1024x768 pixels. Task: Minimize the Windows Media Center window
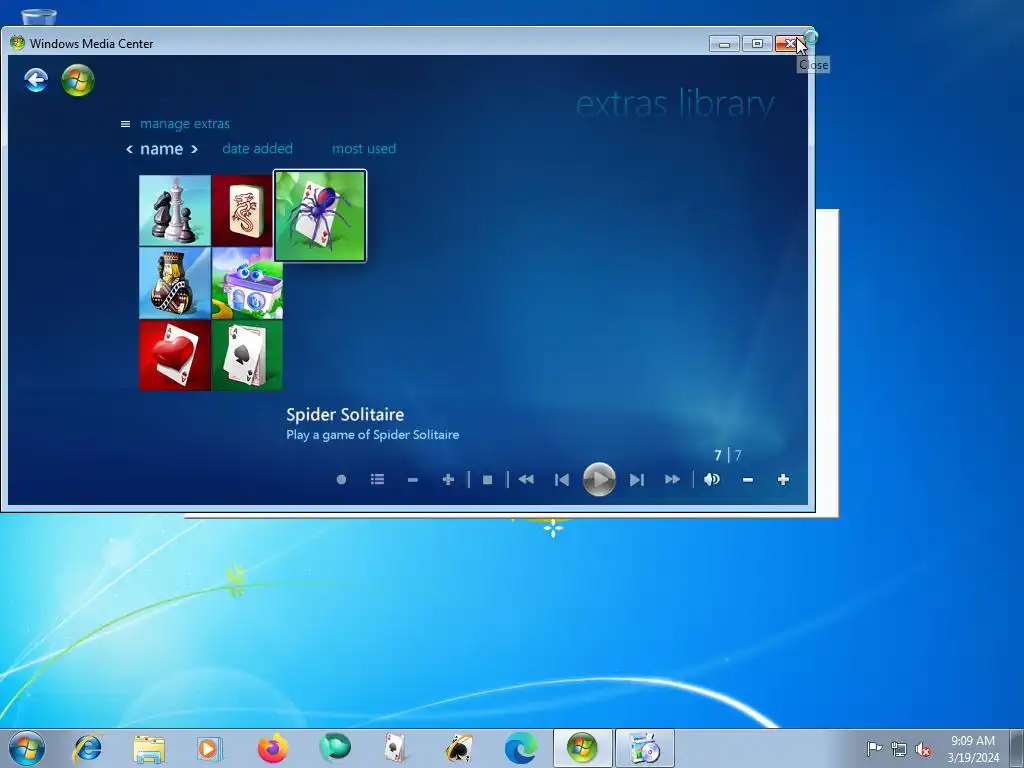pyautogui.click(x=724, y=44)
